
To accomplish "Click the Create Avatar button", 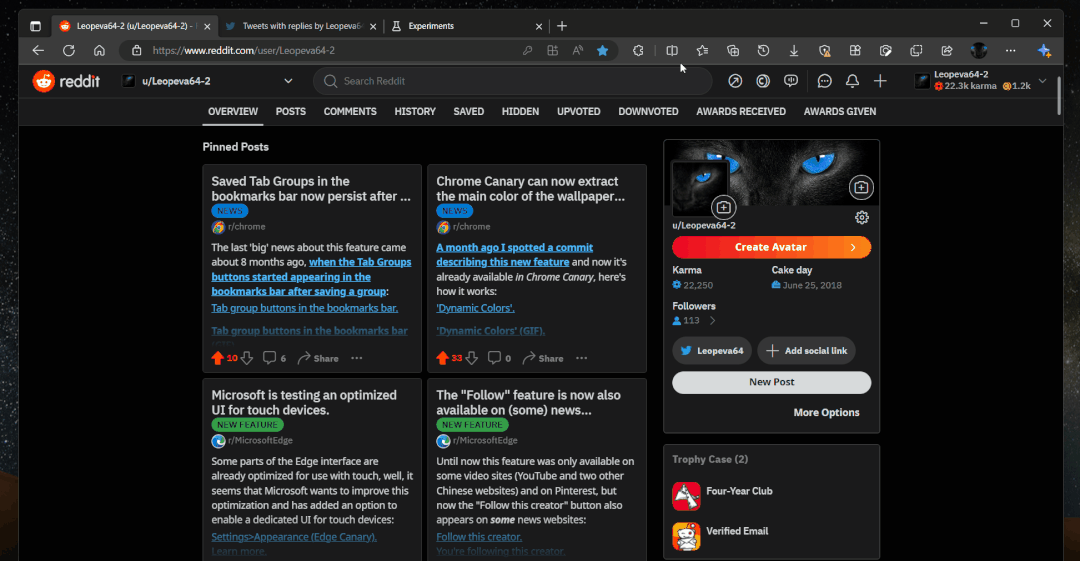I will coord(771,247).
